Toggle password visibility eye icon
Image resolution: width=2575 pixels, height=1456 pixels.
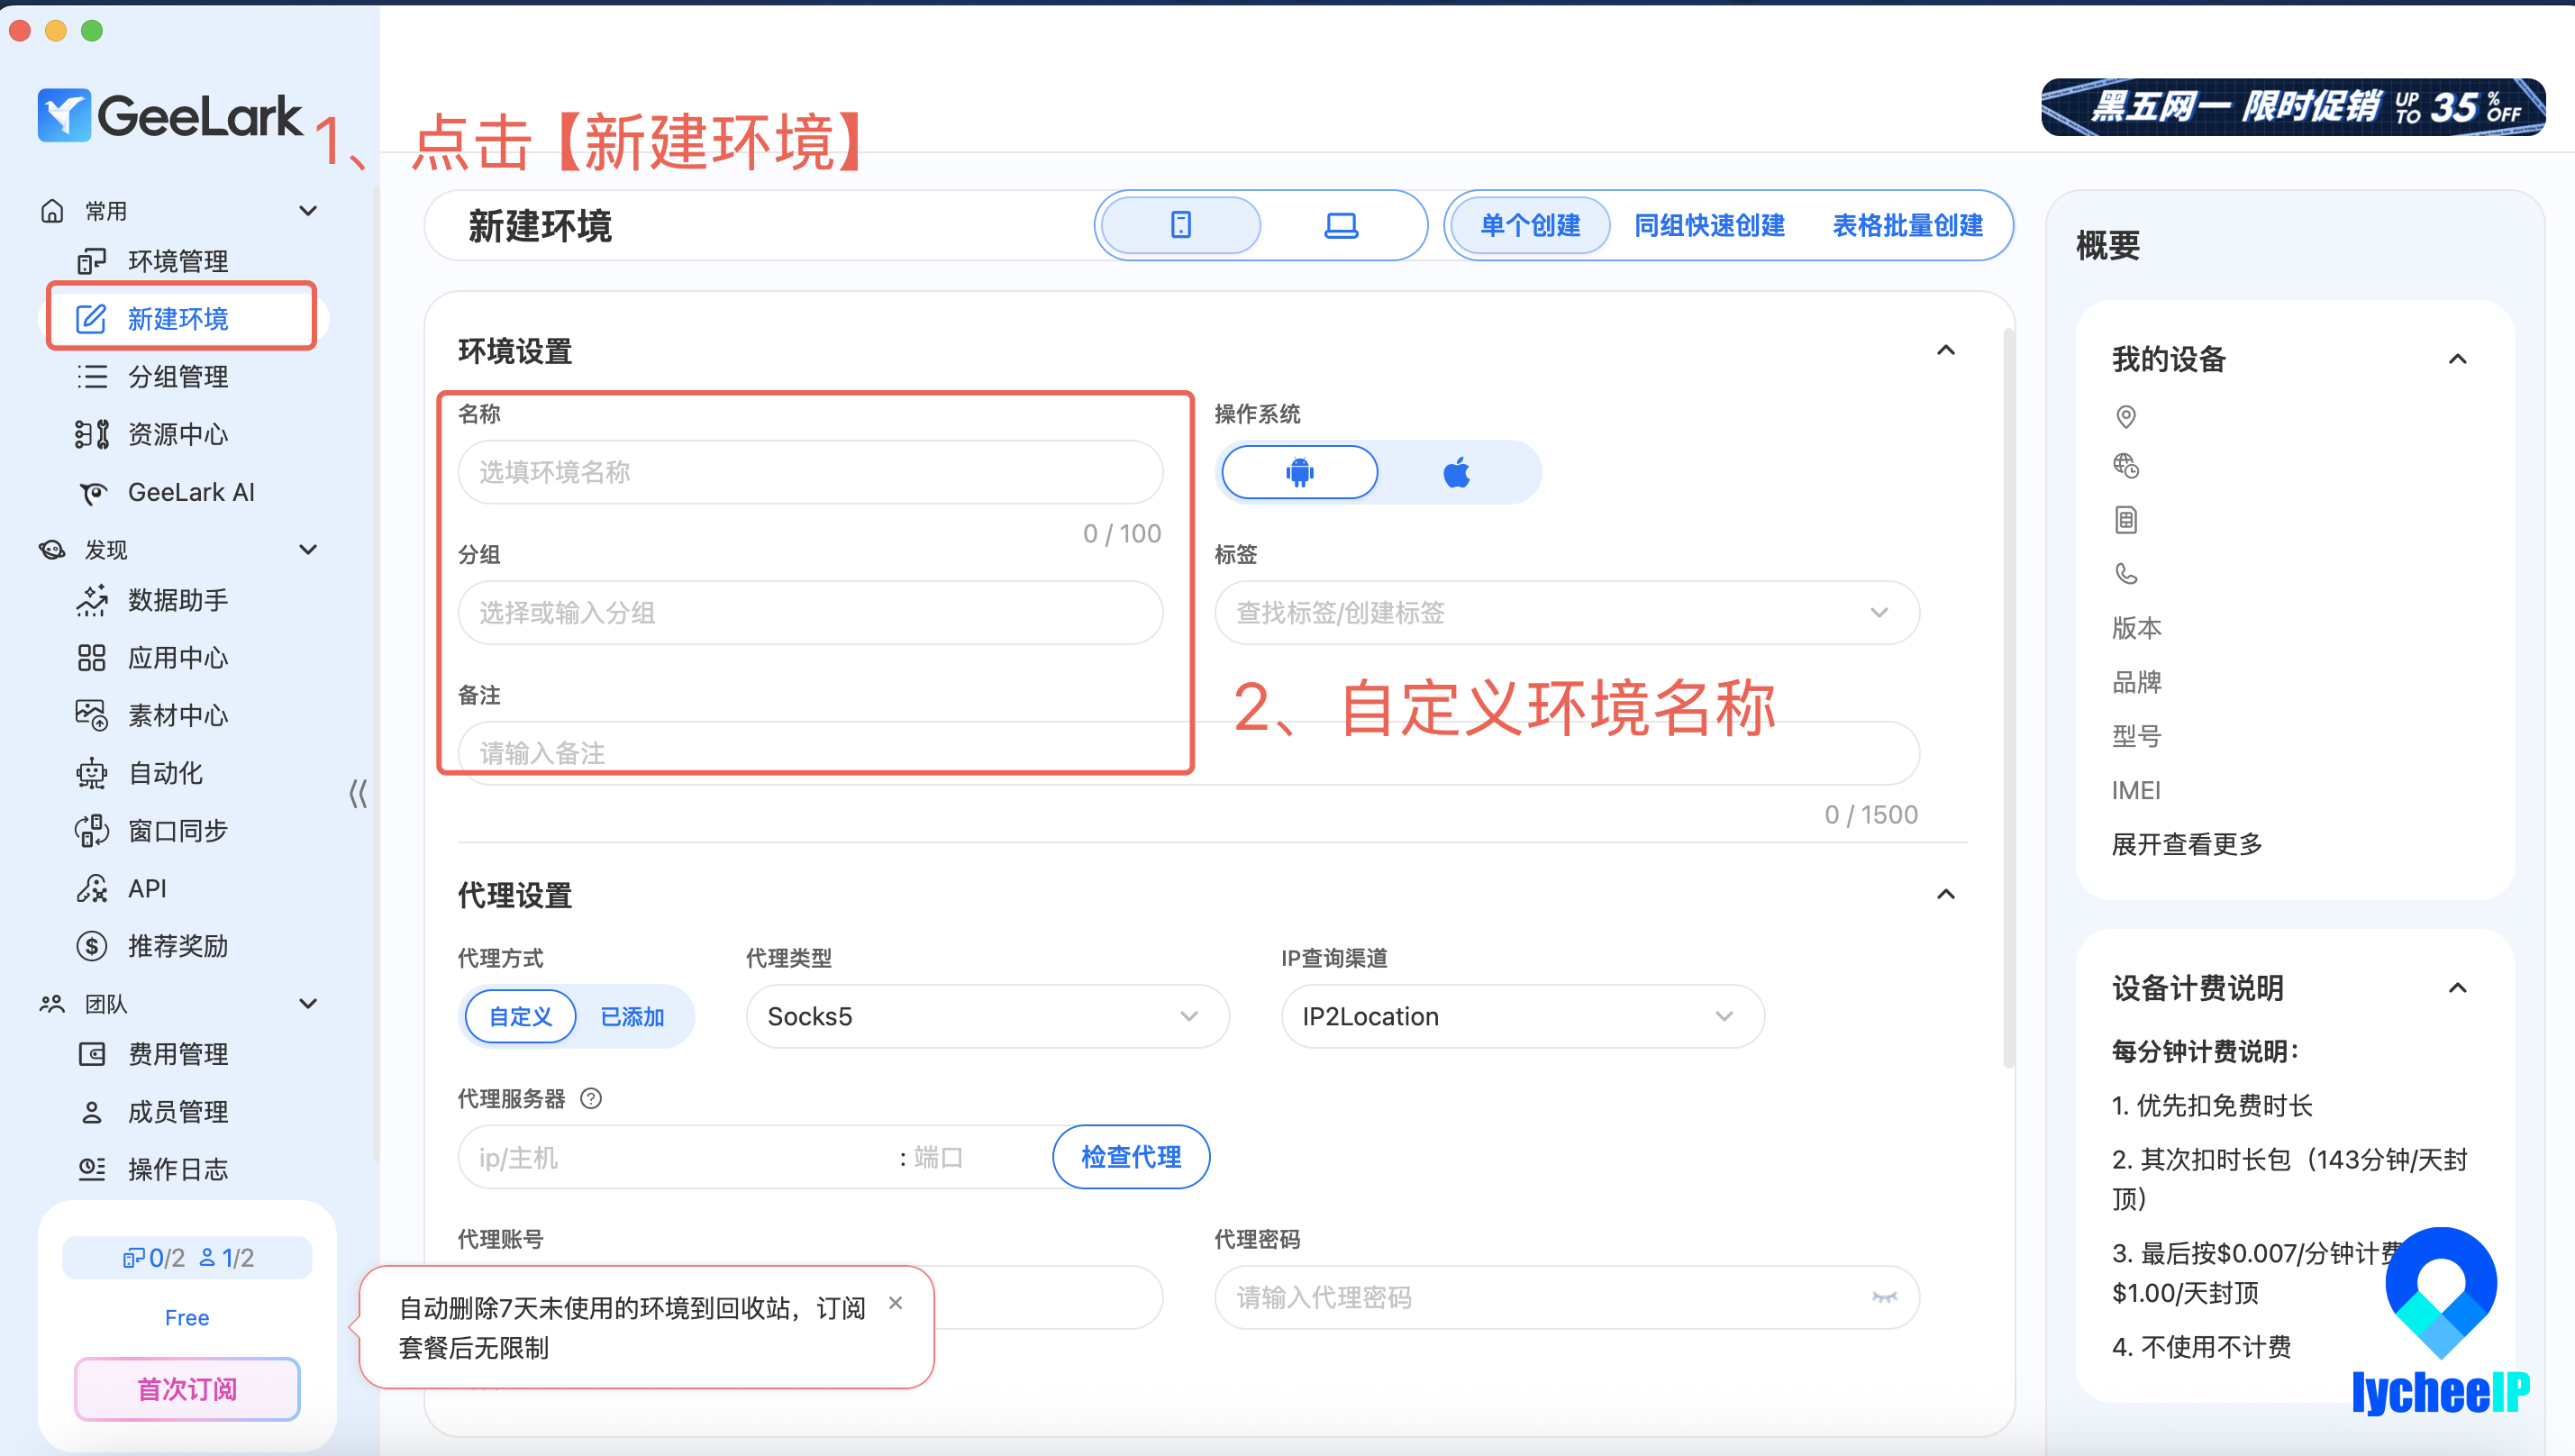coord(1884,1297)
